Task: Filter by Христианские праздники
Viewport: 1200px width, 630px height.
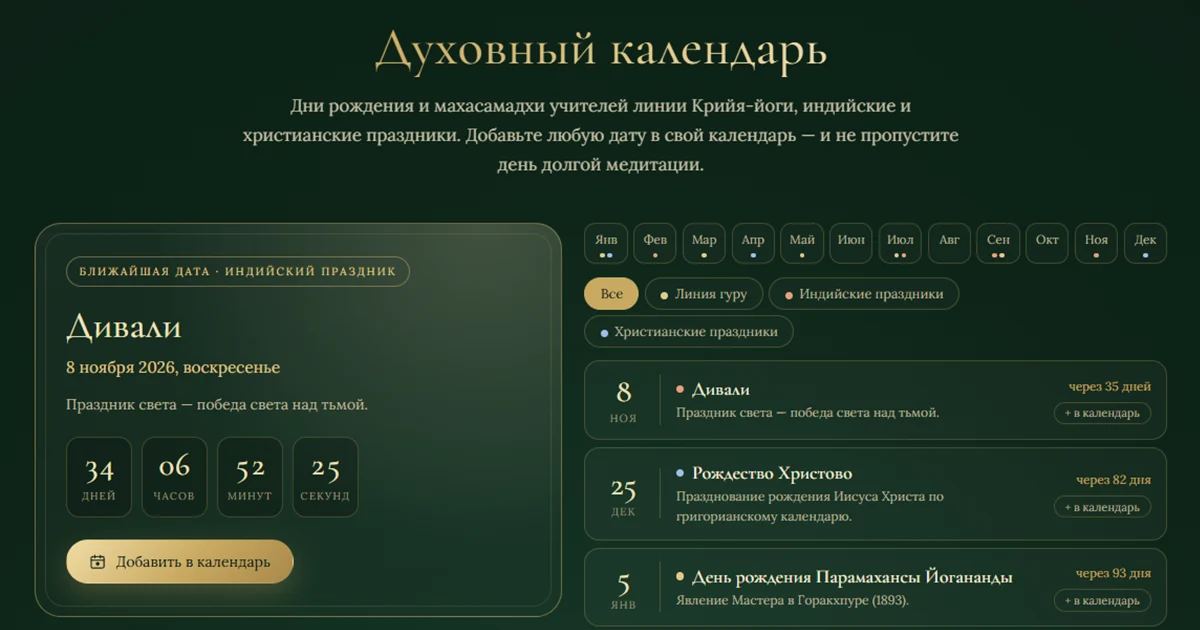Action: tap(689, 331)
